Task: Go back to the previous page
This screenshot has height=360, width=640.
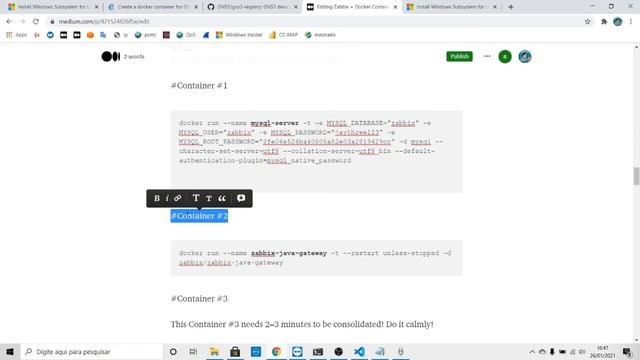Action: [x=9, y=22]
